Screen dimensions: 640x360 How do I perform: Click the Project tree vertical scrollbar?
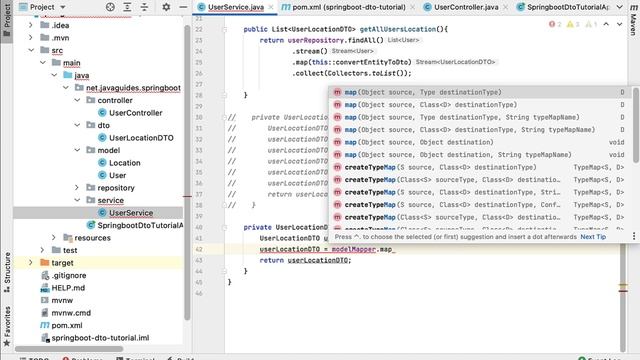(187, 173)
